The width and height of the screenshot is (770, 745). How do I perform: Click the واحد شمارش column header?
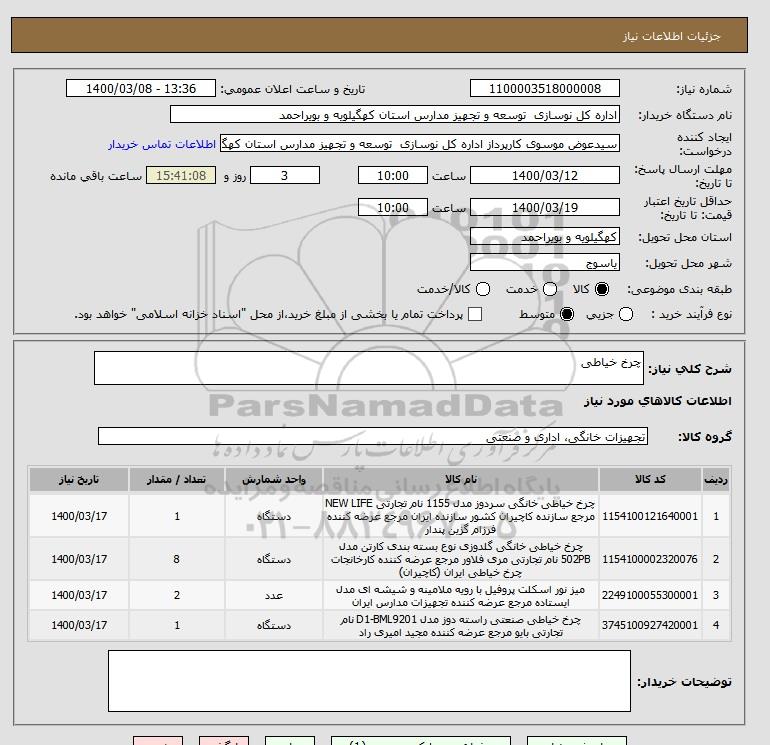(274, 479)
